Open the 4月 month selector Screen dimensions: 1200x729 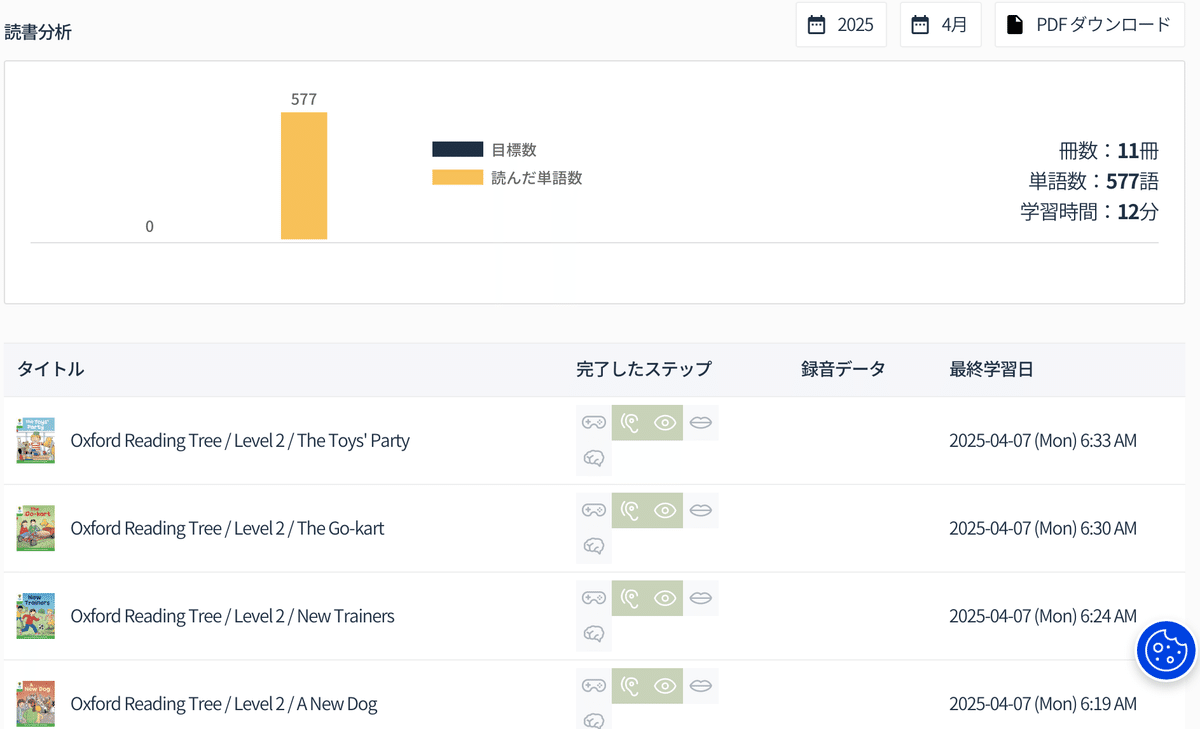click(x=940, y=25)
